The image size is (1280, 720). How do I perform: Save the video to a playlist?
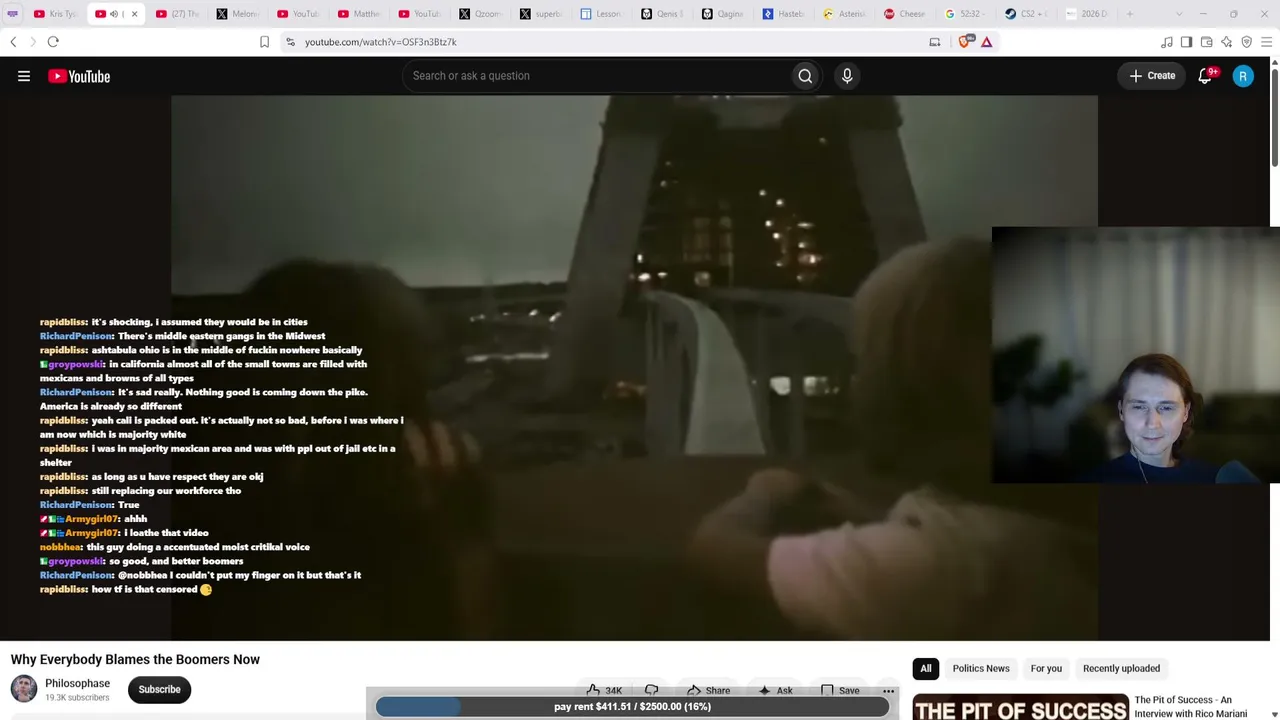[840, 690]
